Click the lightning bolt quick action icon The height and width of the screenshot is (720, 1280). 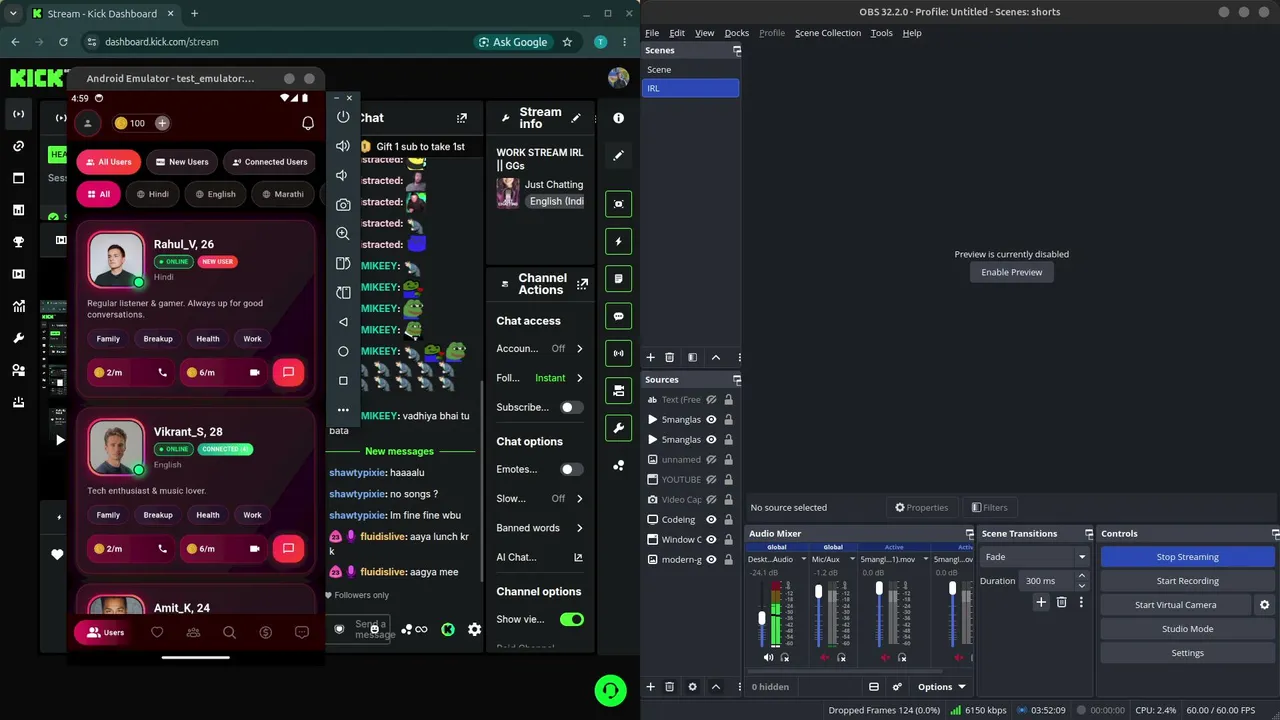pos(618,241)
